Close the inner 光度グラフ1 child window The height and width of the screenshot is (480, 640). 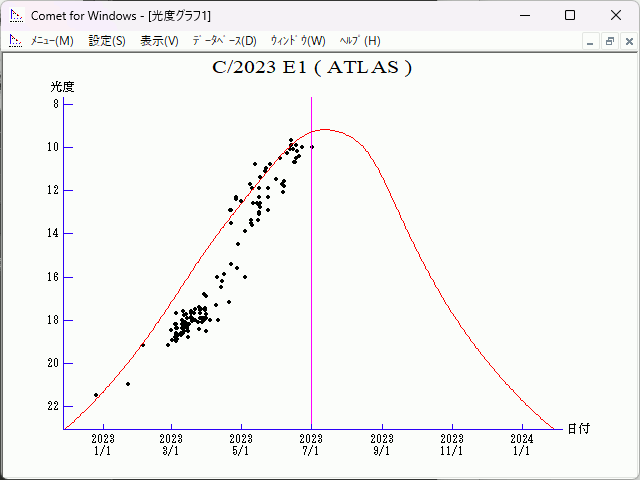coord(629,42)
